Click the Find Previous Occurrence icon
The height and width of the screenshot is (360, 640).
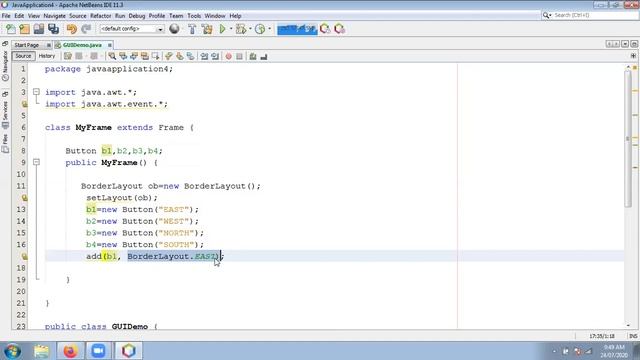point(122,56)
